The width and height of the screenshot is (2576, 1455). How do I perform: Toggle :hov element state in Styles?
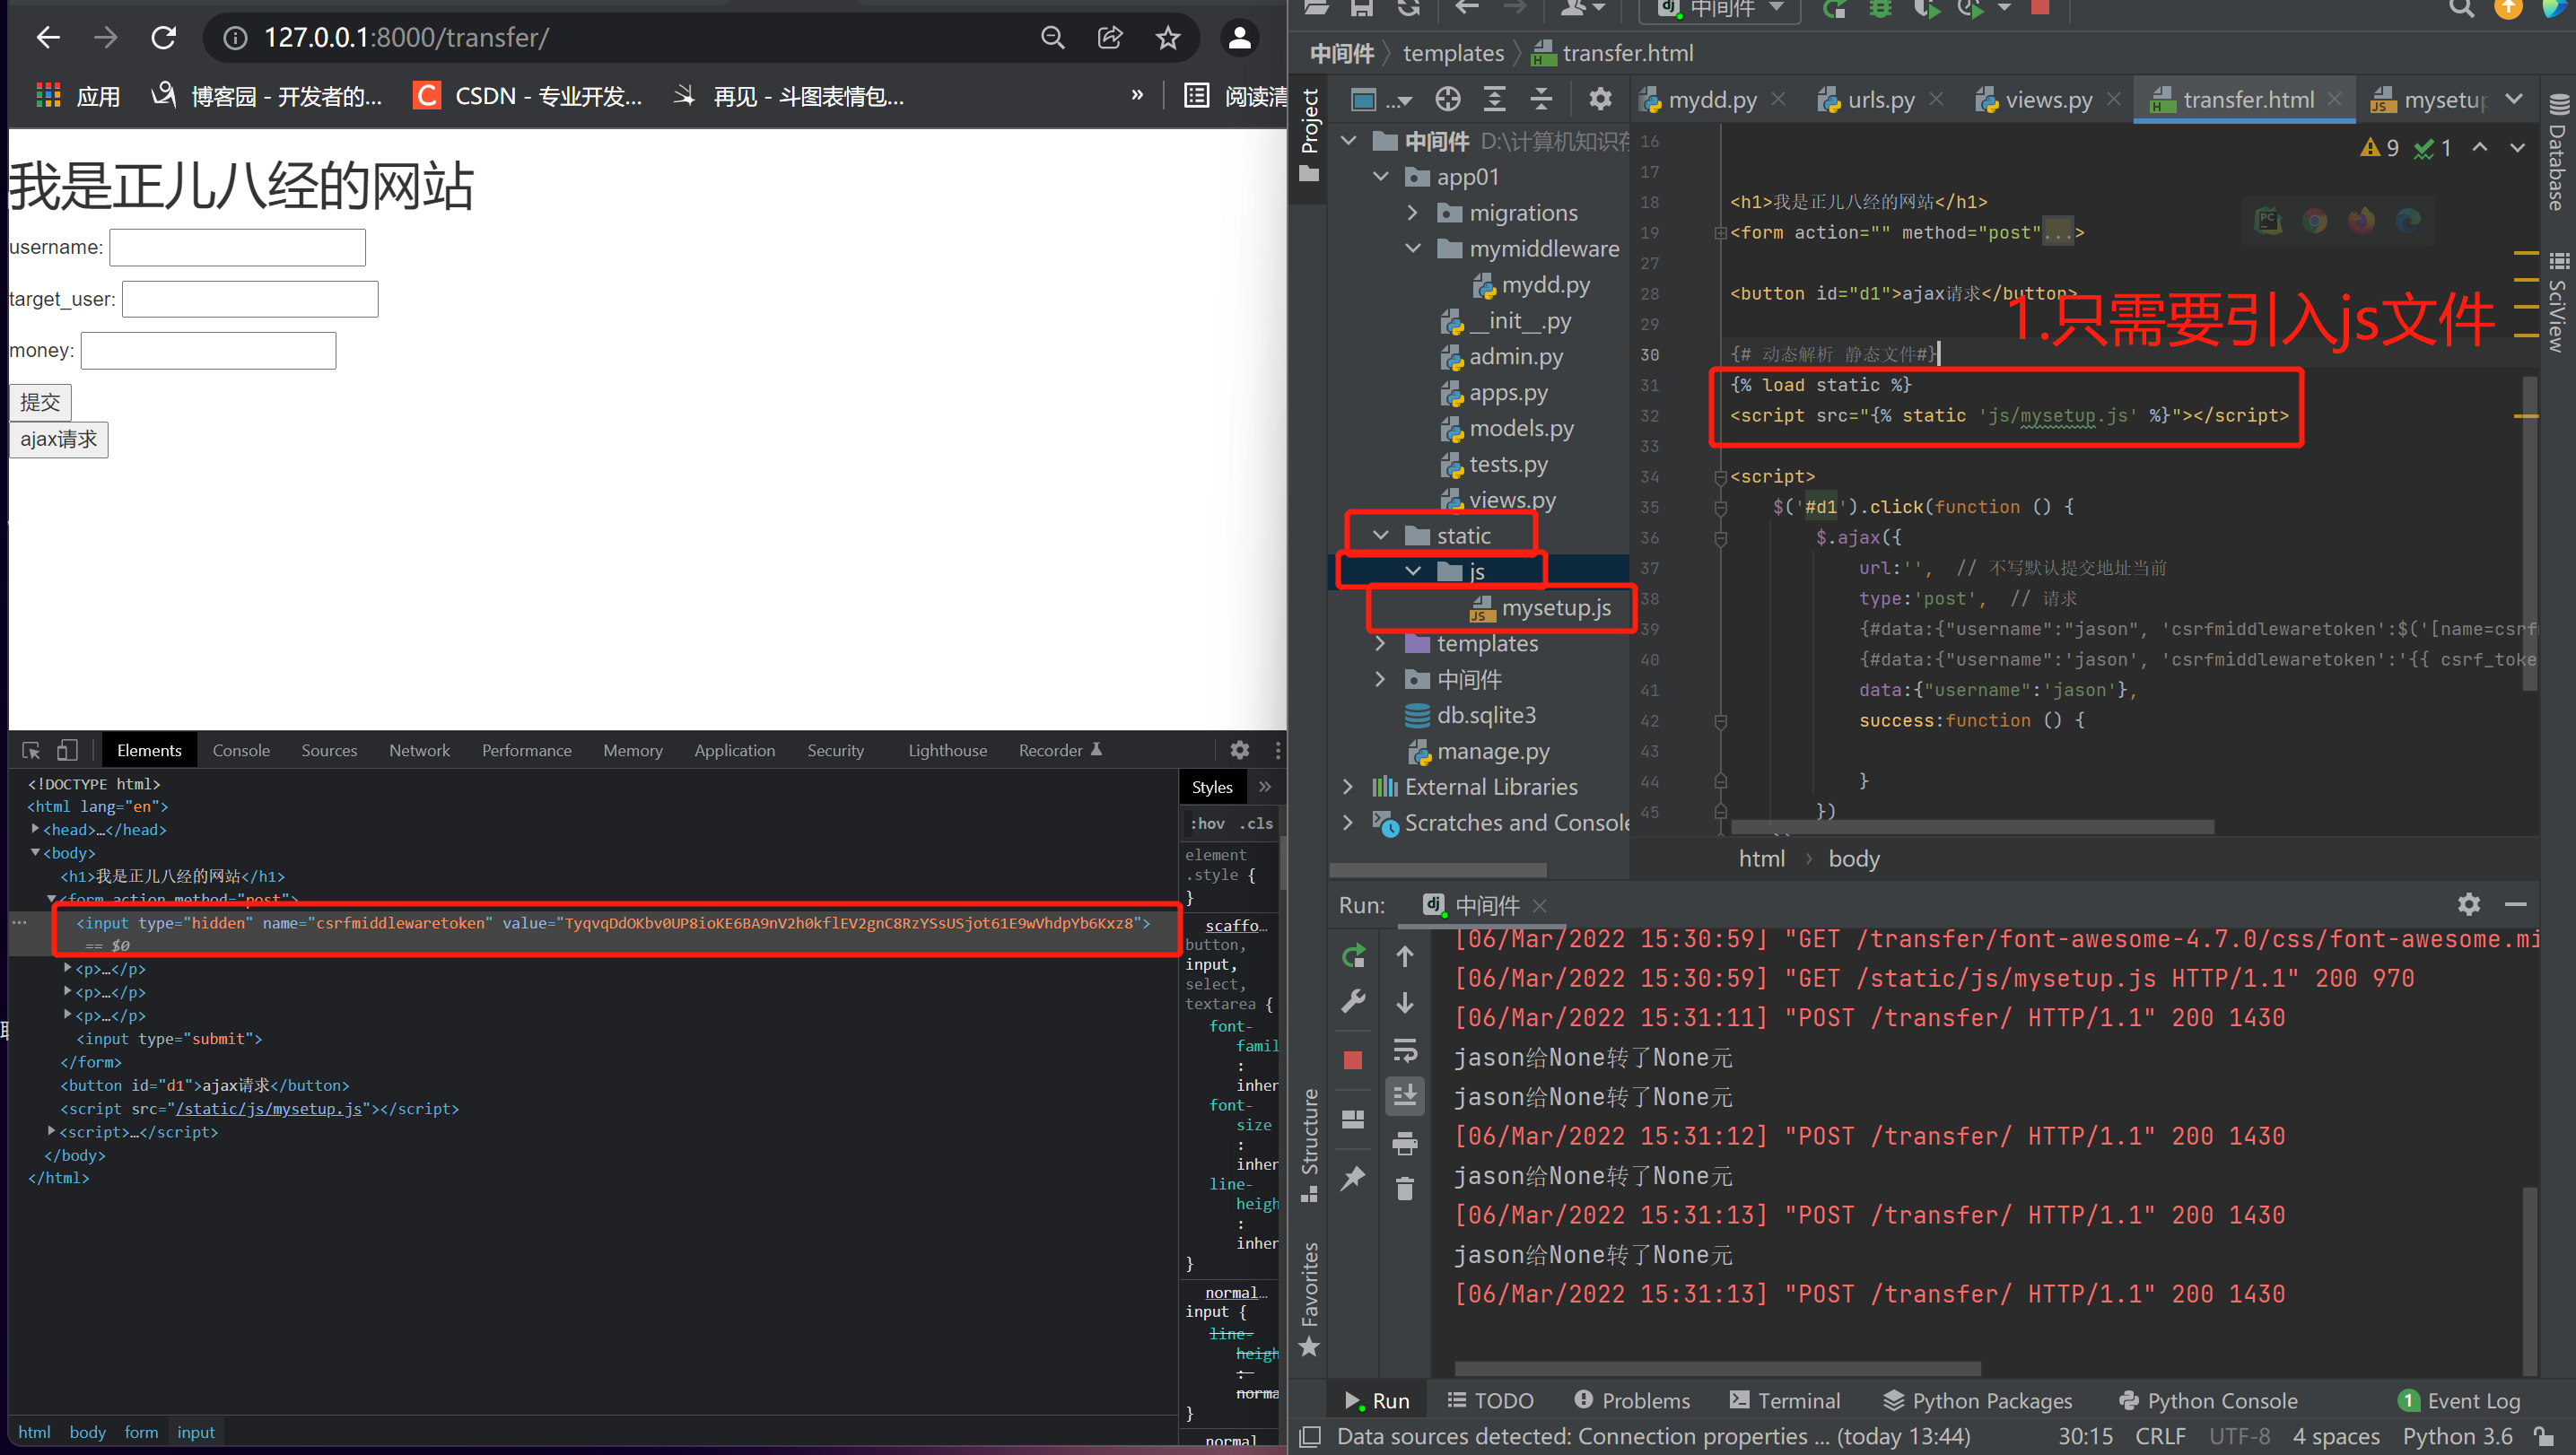click(1207, 823)
